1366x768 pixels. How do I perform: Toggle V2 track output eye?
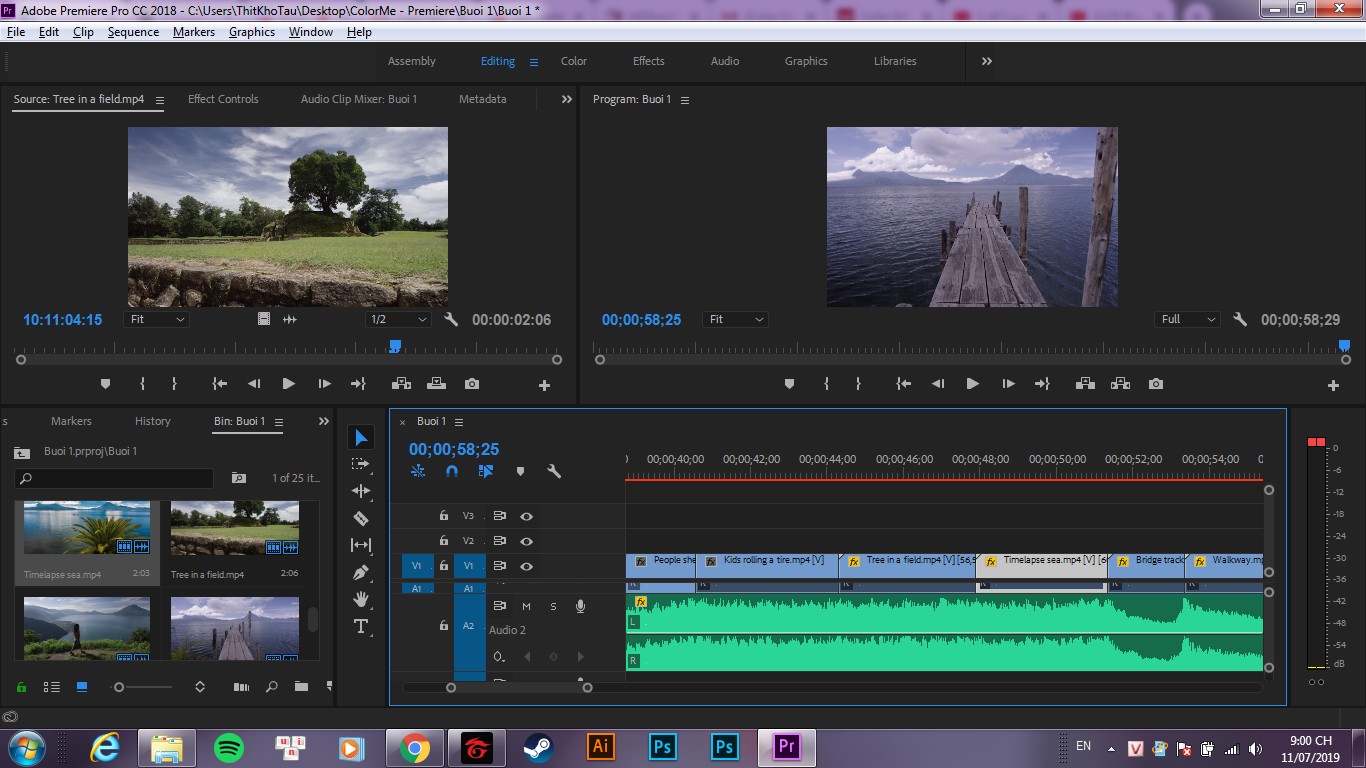point(526,541)
